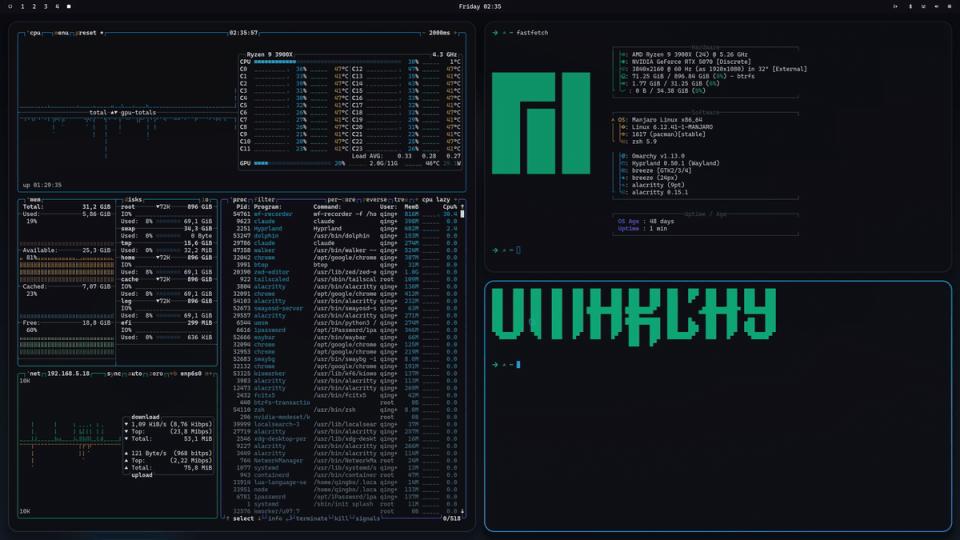Focus the prompt in the lower-right terminal

click(507, 365)
